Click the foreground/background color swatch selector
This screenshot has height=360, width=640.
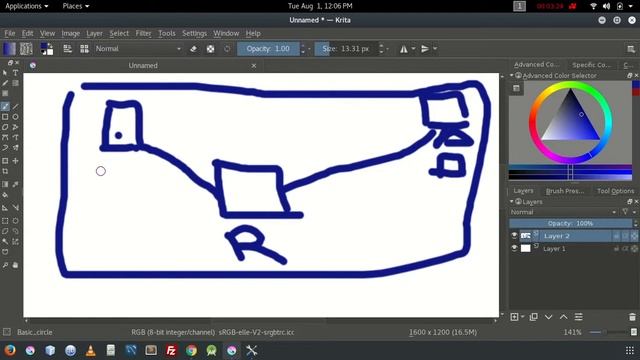pos(47,49)
